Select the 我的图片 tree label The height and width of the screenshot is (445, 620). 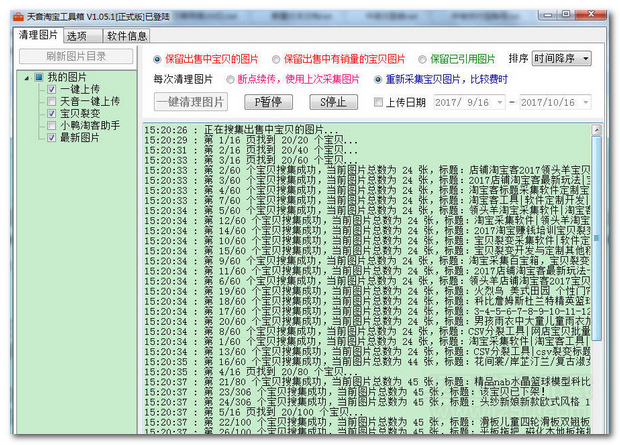pyautogui.click(x=67, y=77)
